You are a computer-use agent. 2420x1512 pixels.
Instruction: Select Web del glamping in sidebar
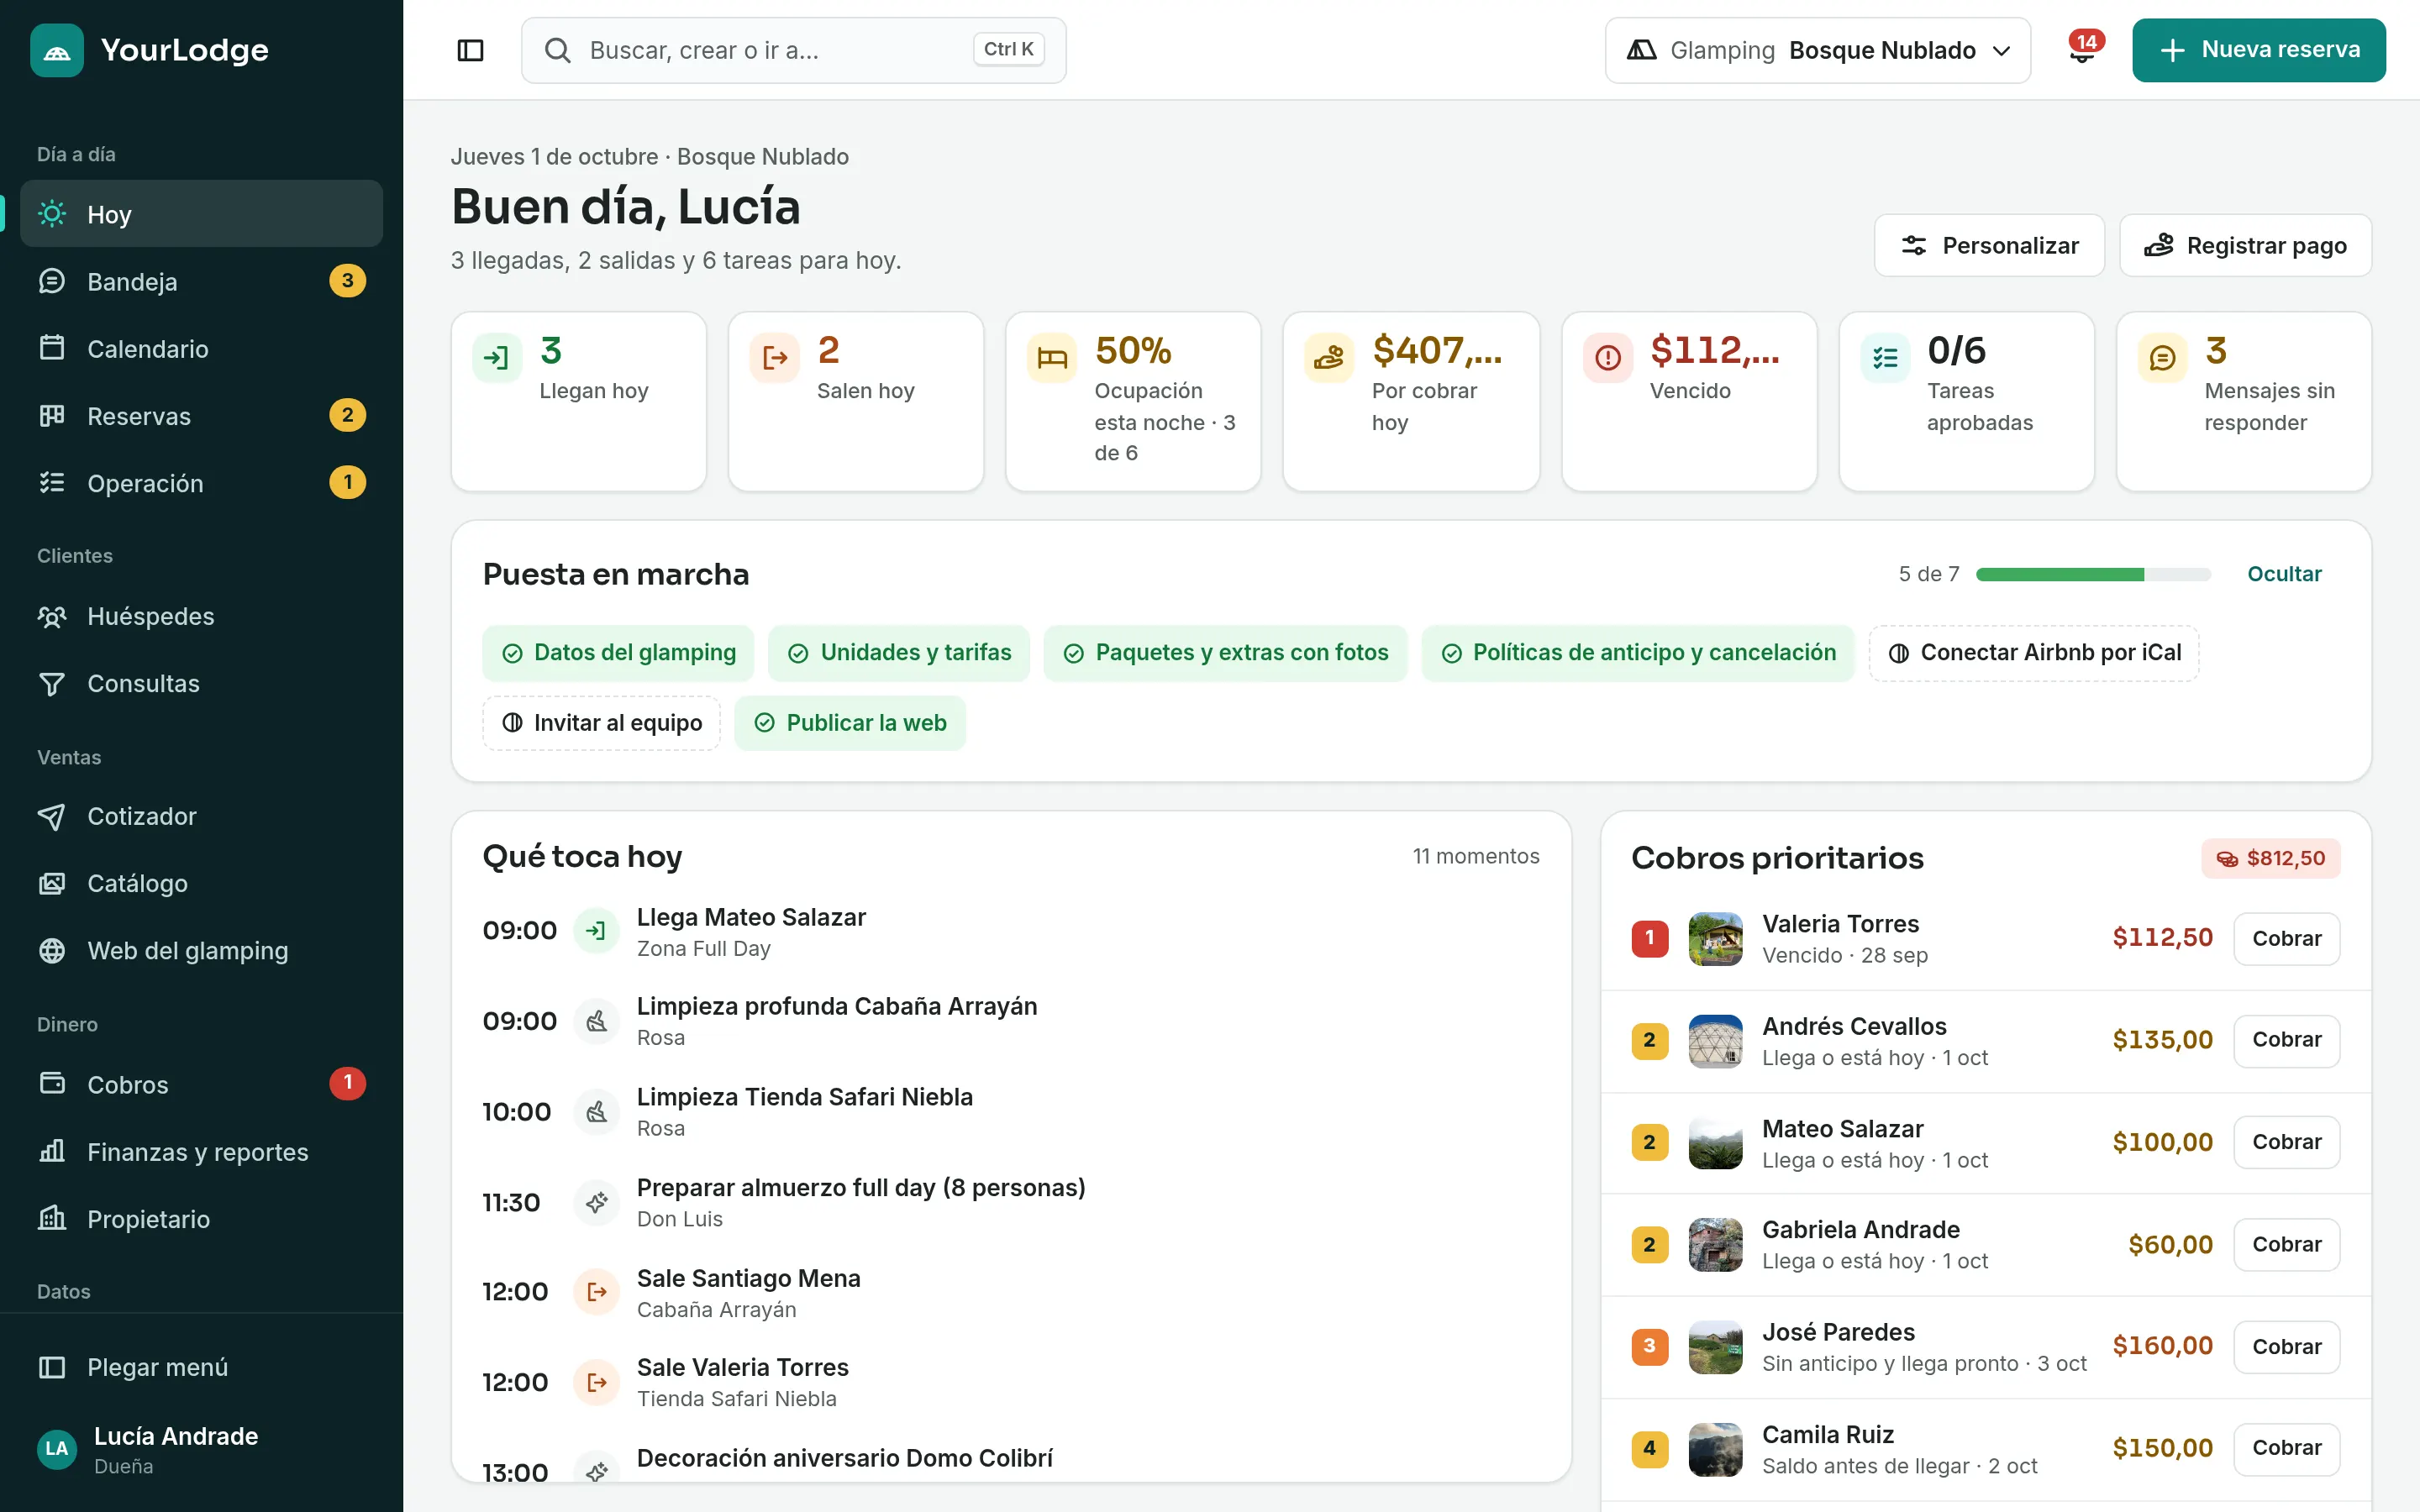coord(201,950)
